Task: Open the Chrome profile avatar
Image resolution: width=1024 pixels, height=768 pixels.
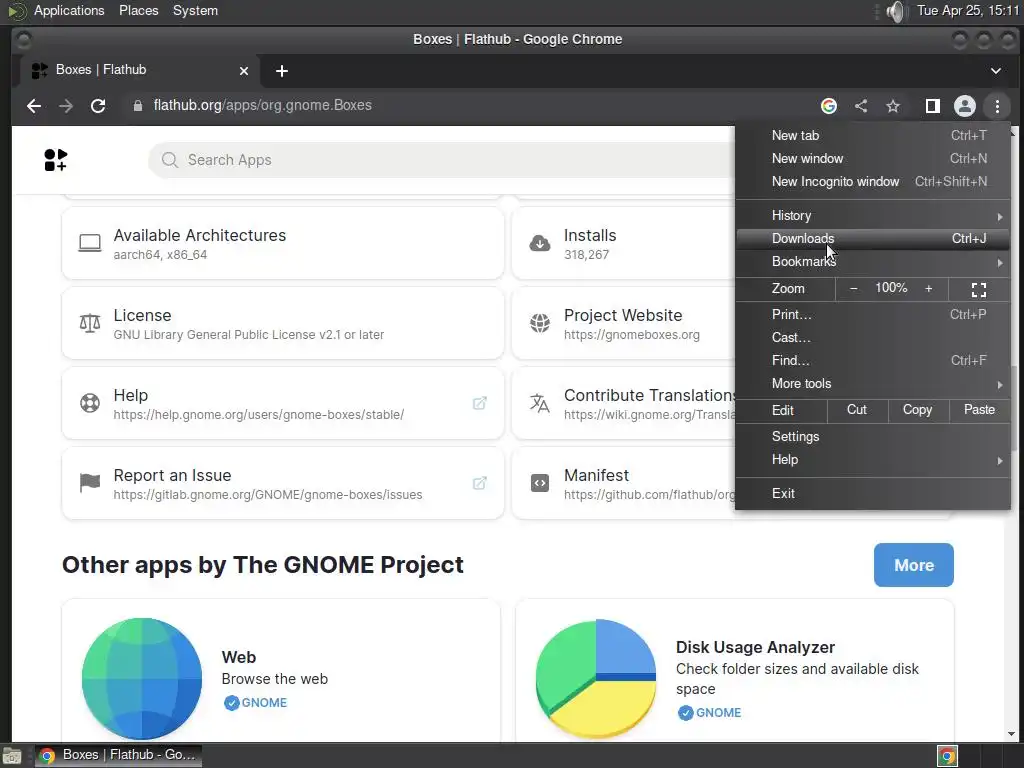Action: pyautogui.click(x=965, y=106)
